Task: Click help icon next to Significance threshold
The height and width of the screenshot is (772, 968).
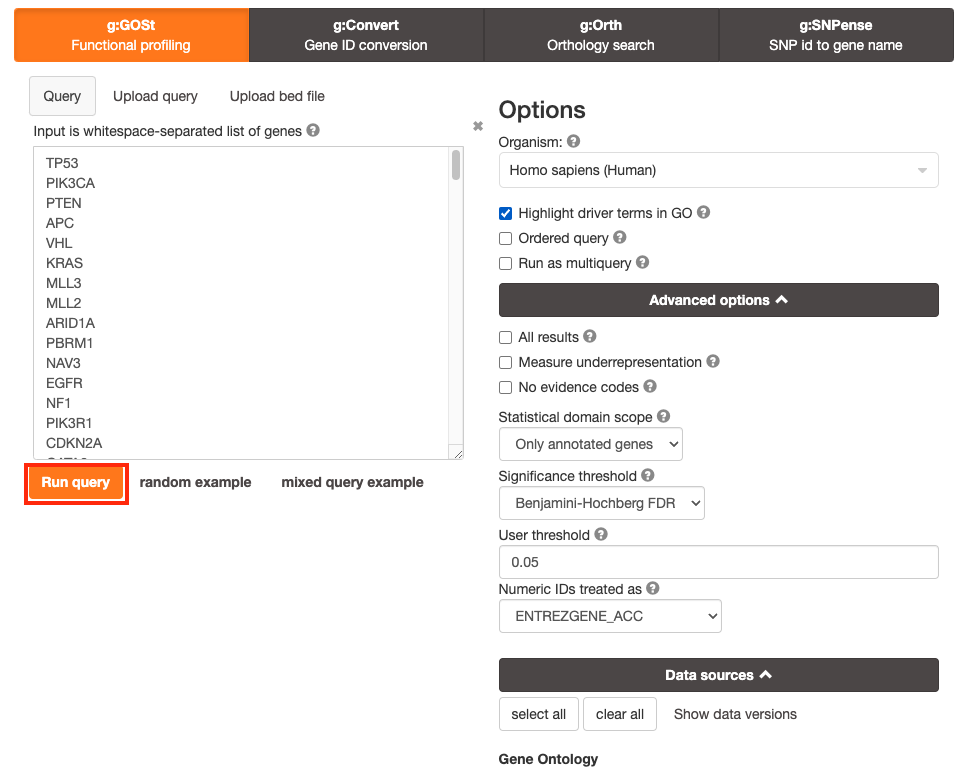Action: tap(648, 475)
